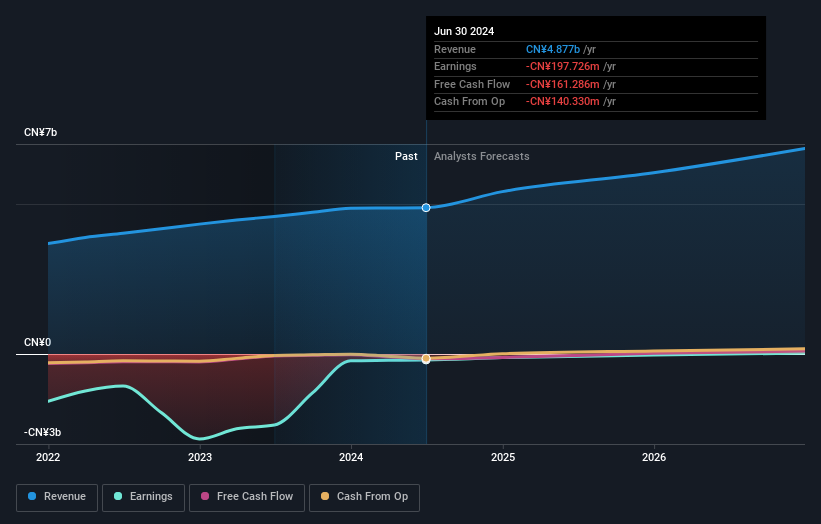
Task: Click the 'Earnings' row label in tooltip
Action: coord(456,66)
